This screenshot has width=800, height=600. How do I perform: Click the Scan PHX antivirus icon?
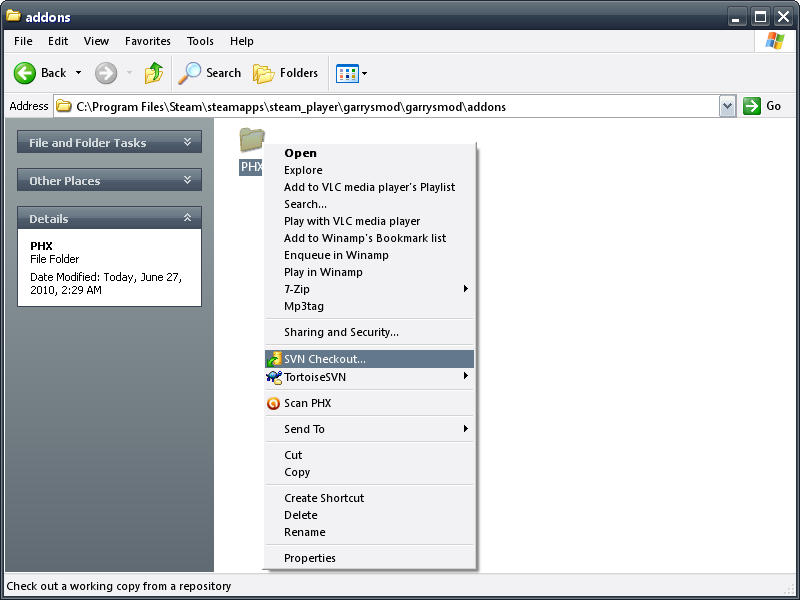[x=273, y=404]
